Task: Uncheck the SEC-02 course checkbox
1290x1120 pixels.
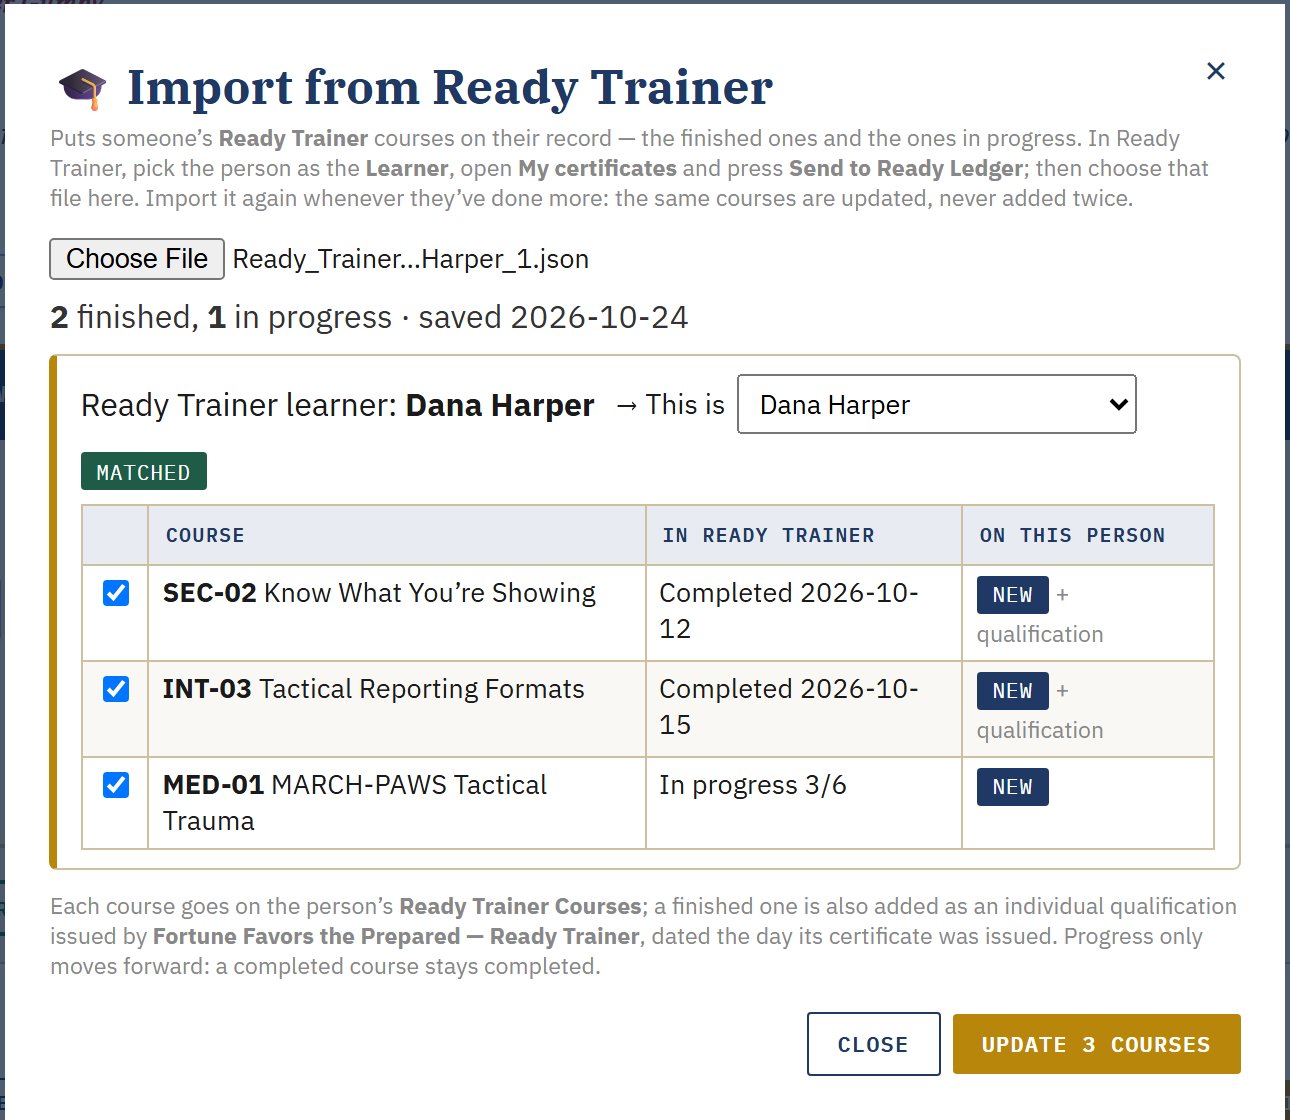Action: coord(116,593)
